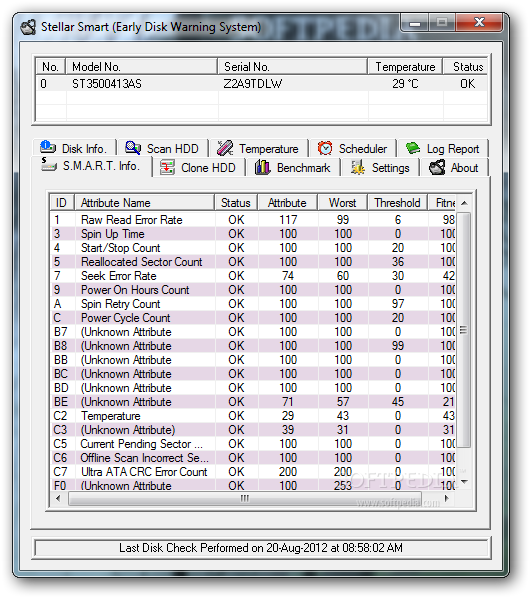Click the disk list Temperature column header

tap(405, 67)
